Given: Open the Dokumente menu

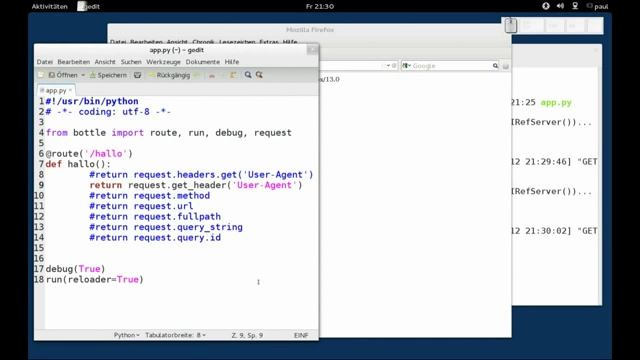Looking at the screenshot, I should (202, 62).
